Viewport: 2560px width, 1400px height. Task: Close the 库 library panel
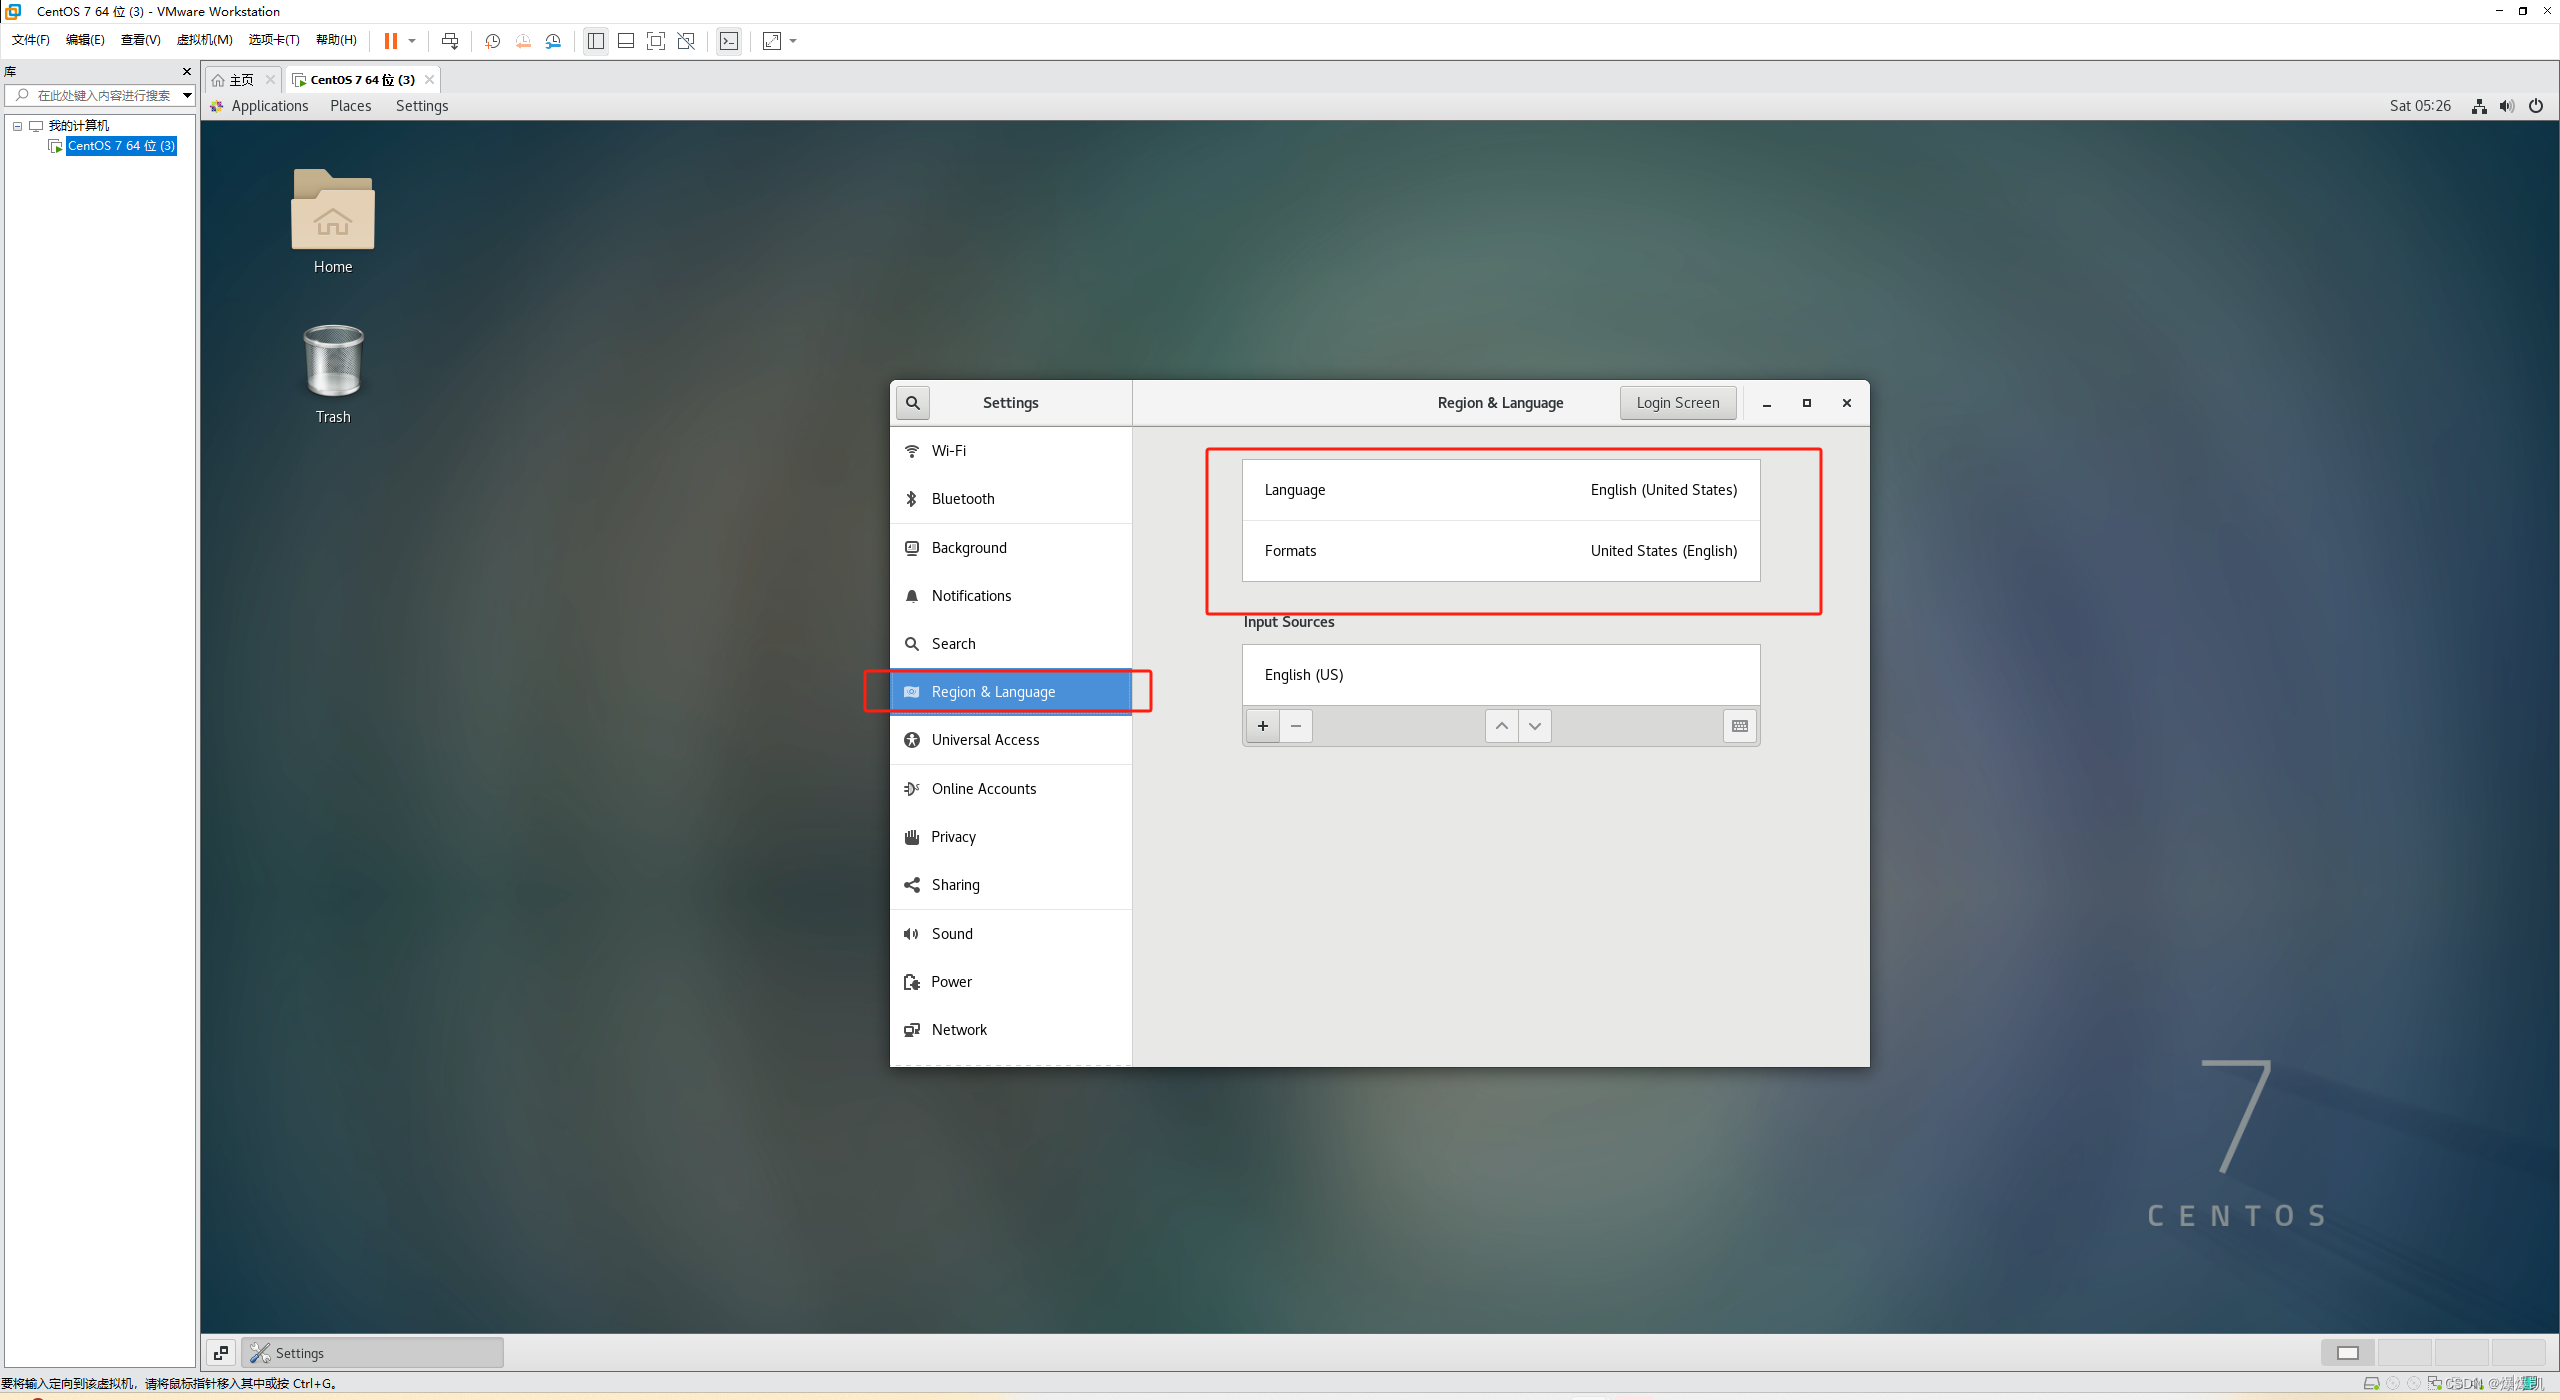pos(186,72)
